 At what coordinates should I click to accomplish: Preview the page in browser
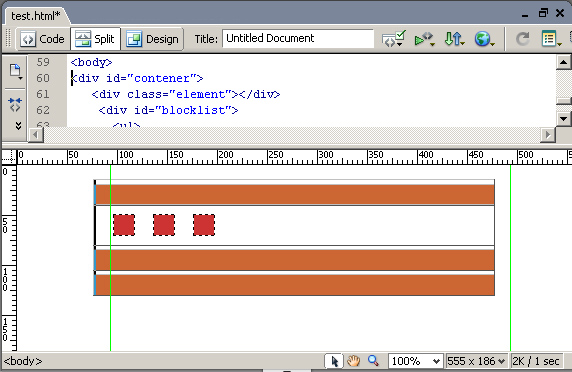point(484,39)
